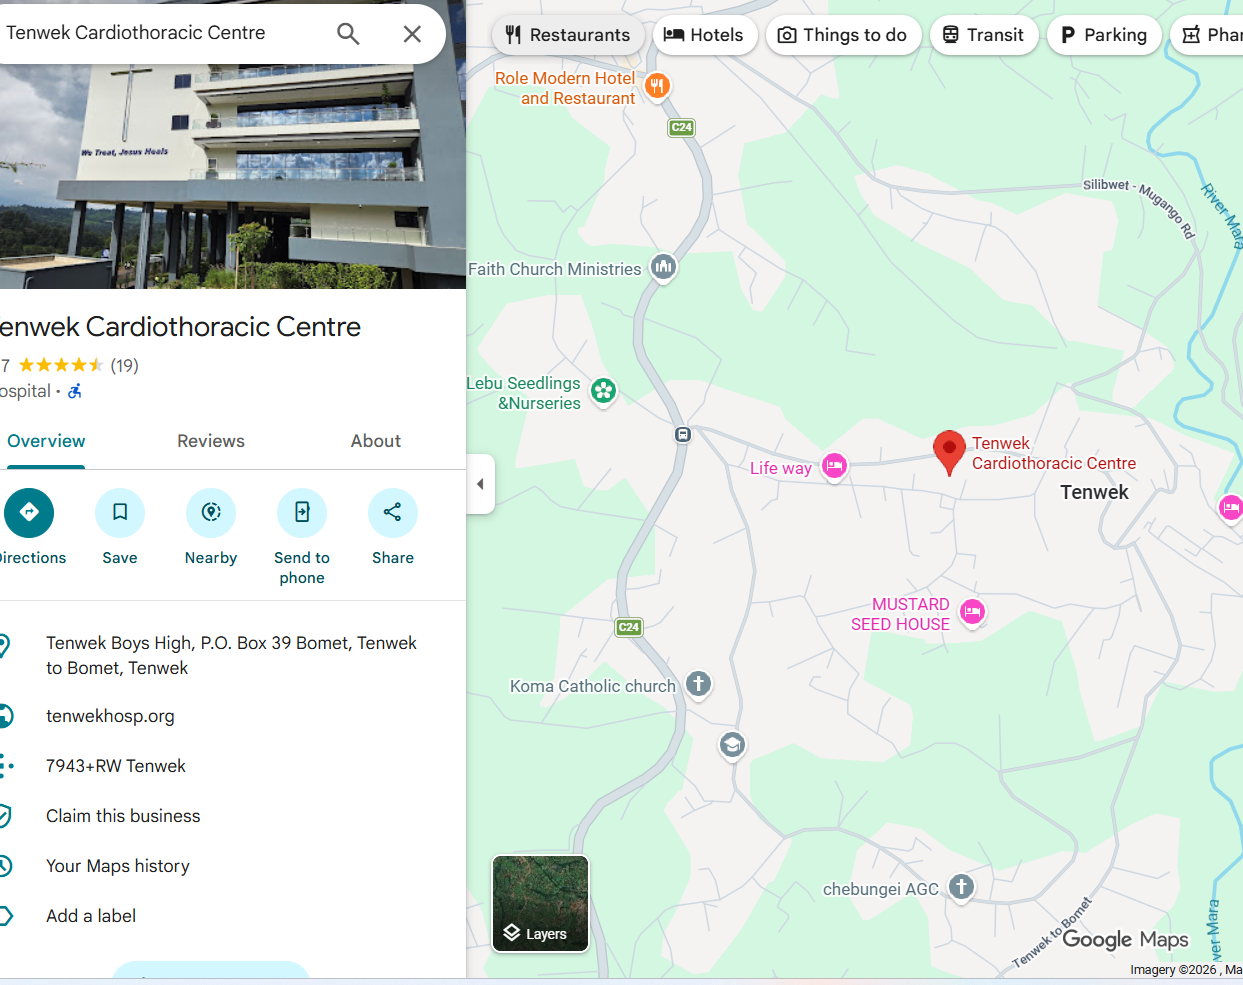This screenshot has width=1243, height=985.
Task: Collapse the side panel arrow
Action: click(x=481, y=484)
